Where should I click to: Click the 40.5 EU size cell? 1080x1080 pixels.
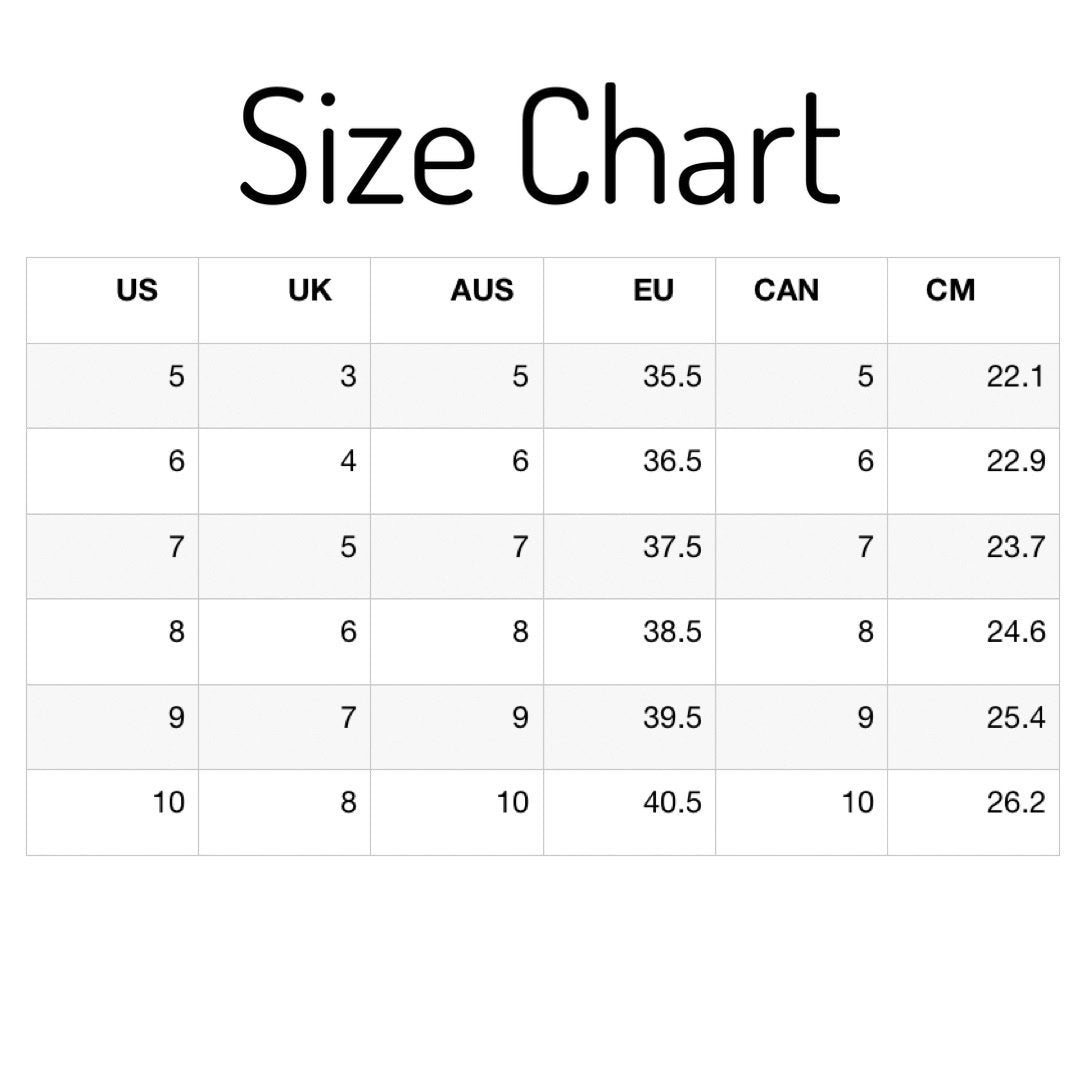coord(672,802)
